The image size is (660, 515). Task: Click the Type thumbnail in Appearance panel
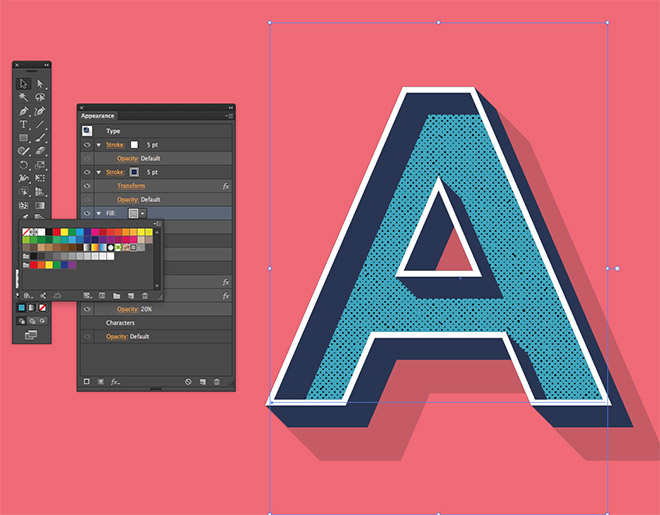click(x=87, y=131)
